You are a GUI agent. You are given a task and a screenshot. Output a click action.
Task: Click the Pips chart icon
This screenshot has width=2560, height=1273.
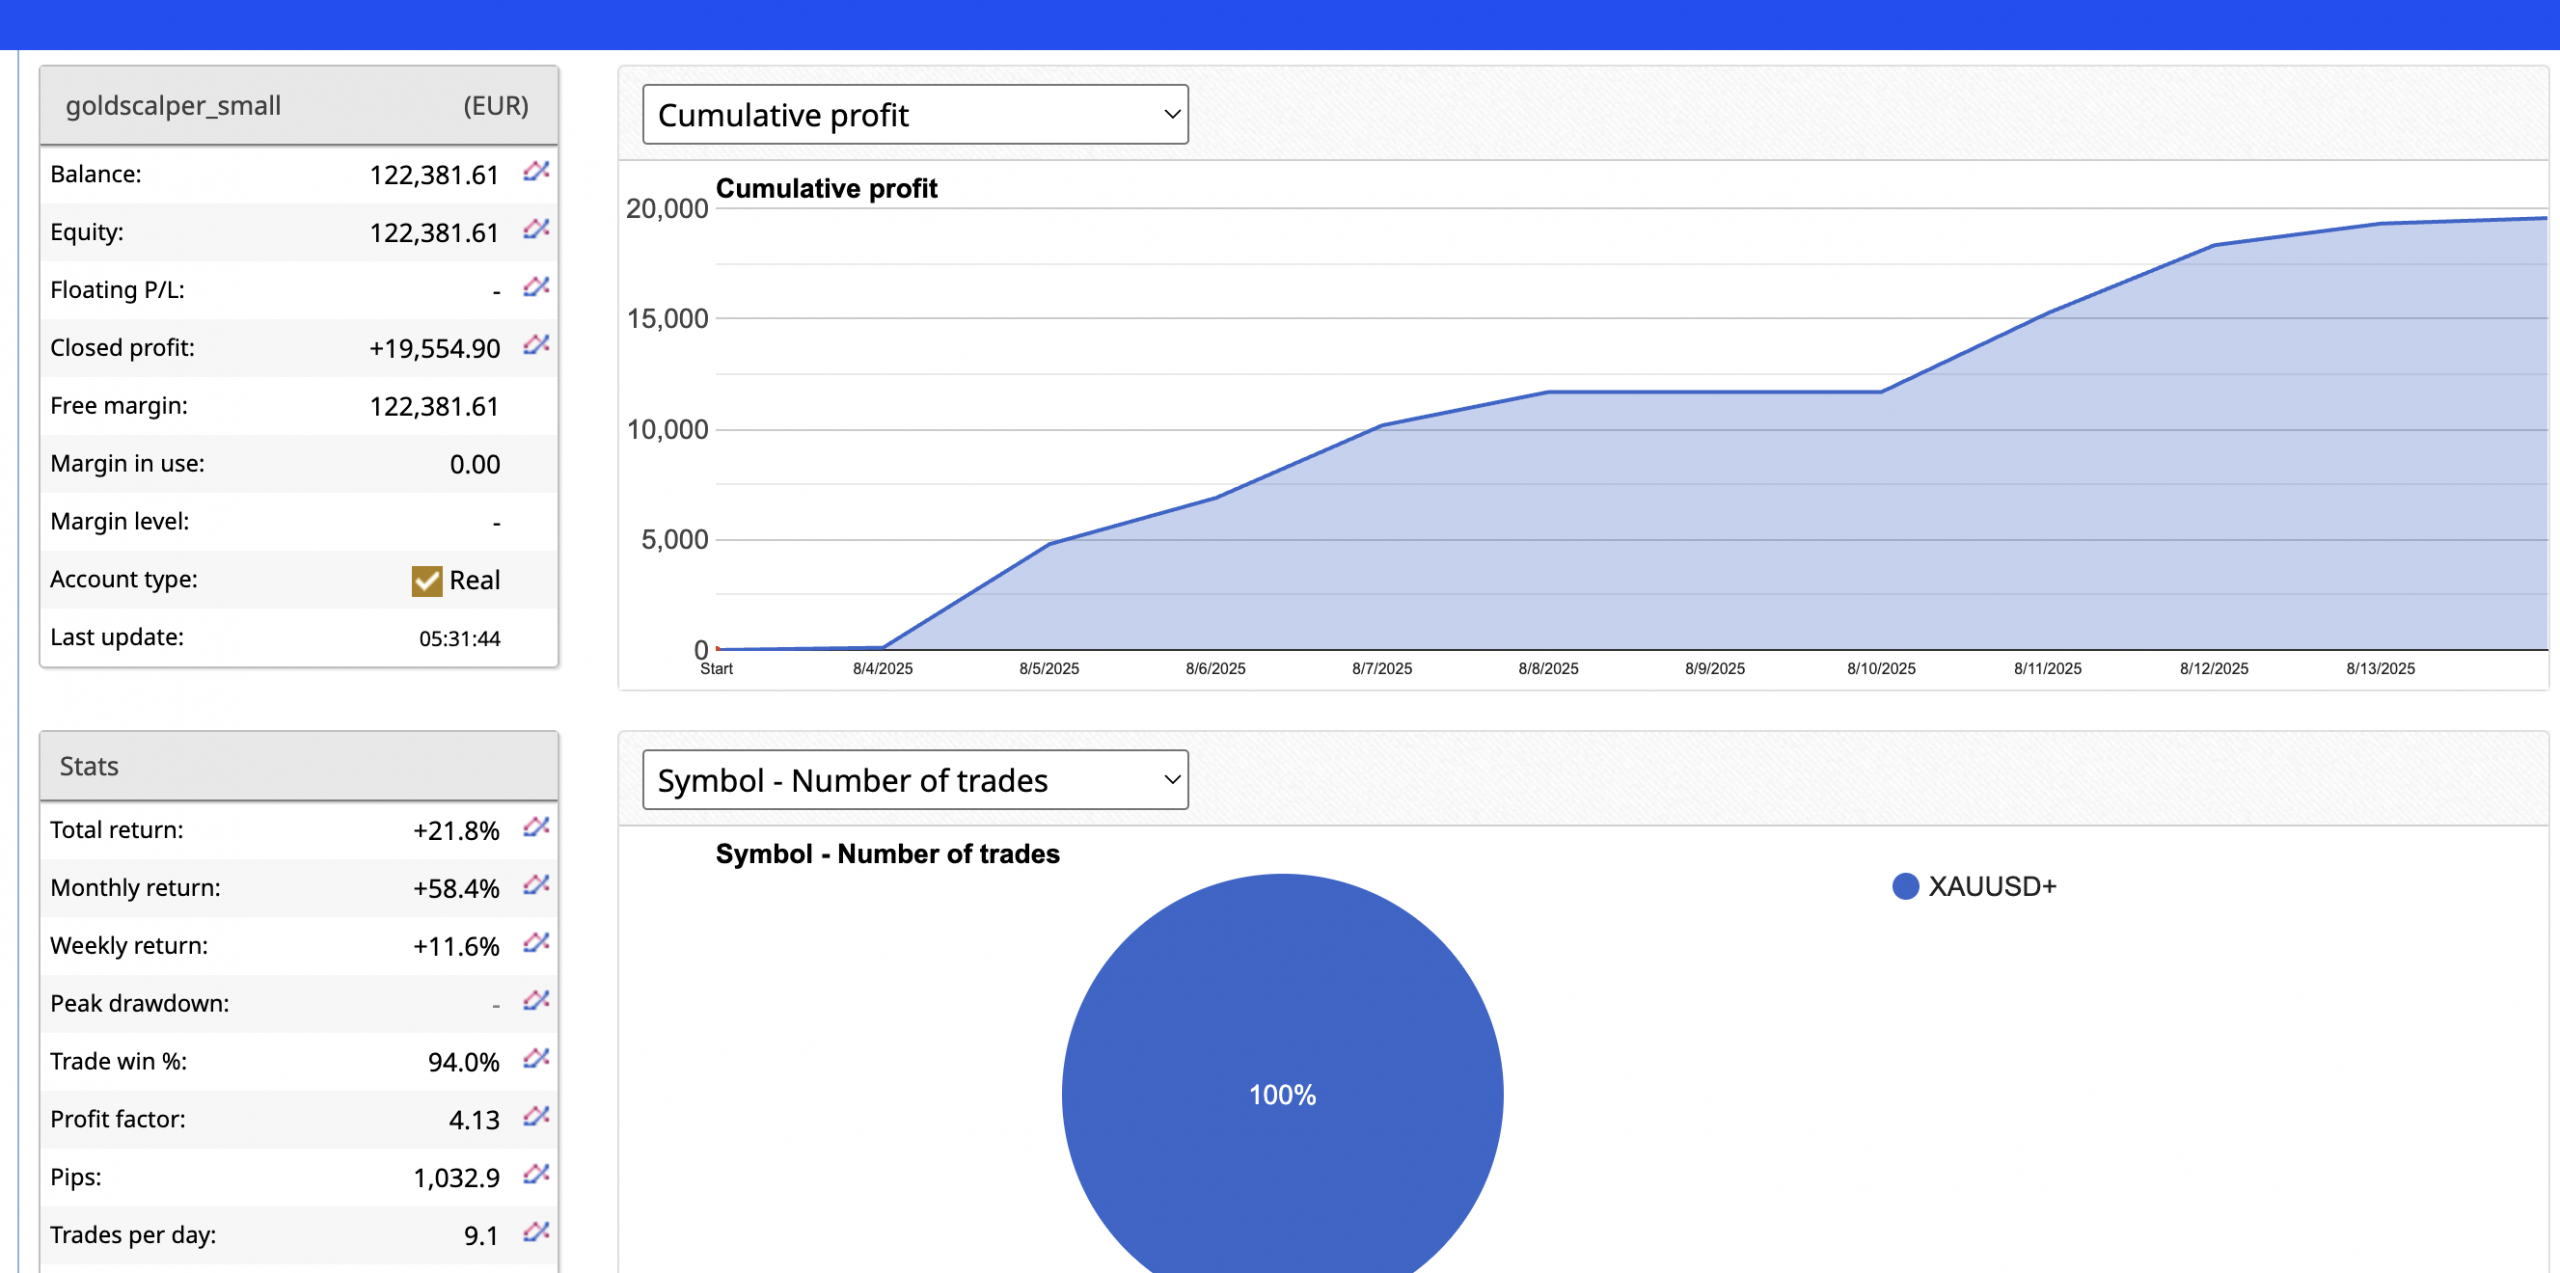click(536, 1175)
